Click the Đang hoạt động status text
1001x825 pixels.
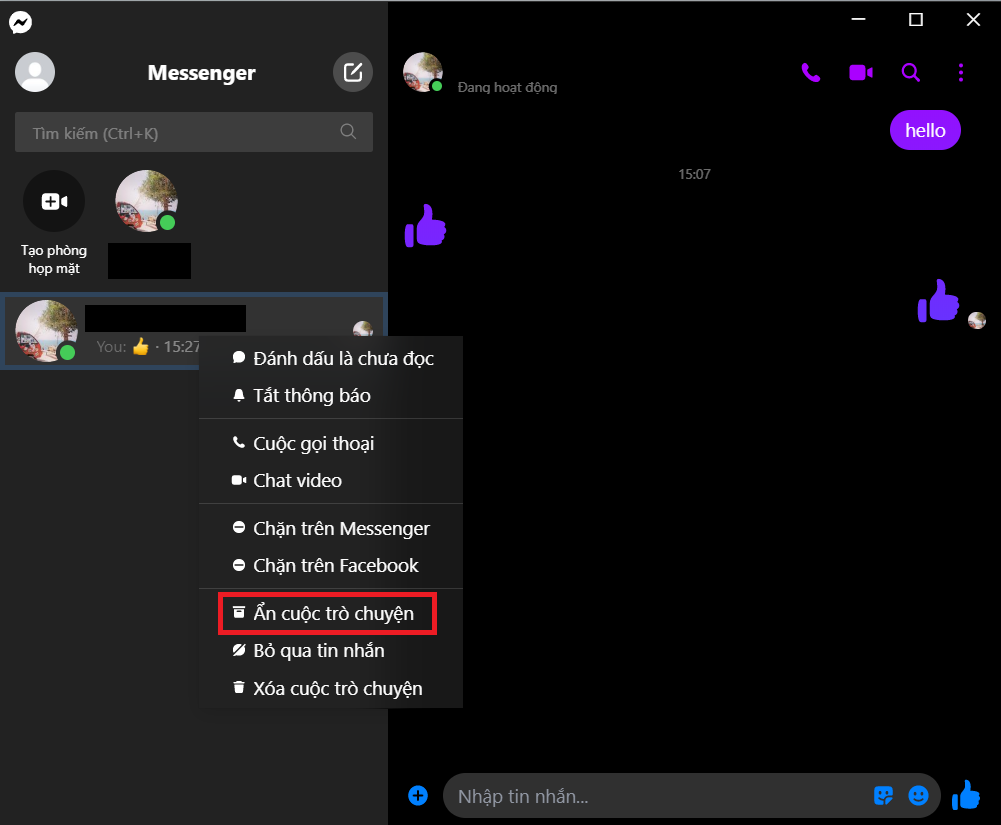pyautogui.click(x=508, y=87)
